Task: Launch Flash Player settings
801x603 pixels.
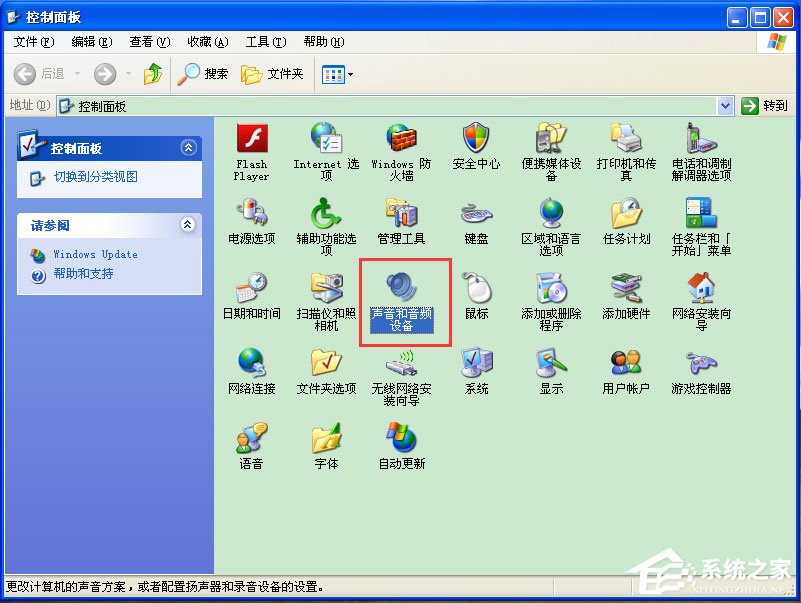Action: click(x=251, y=145)
